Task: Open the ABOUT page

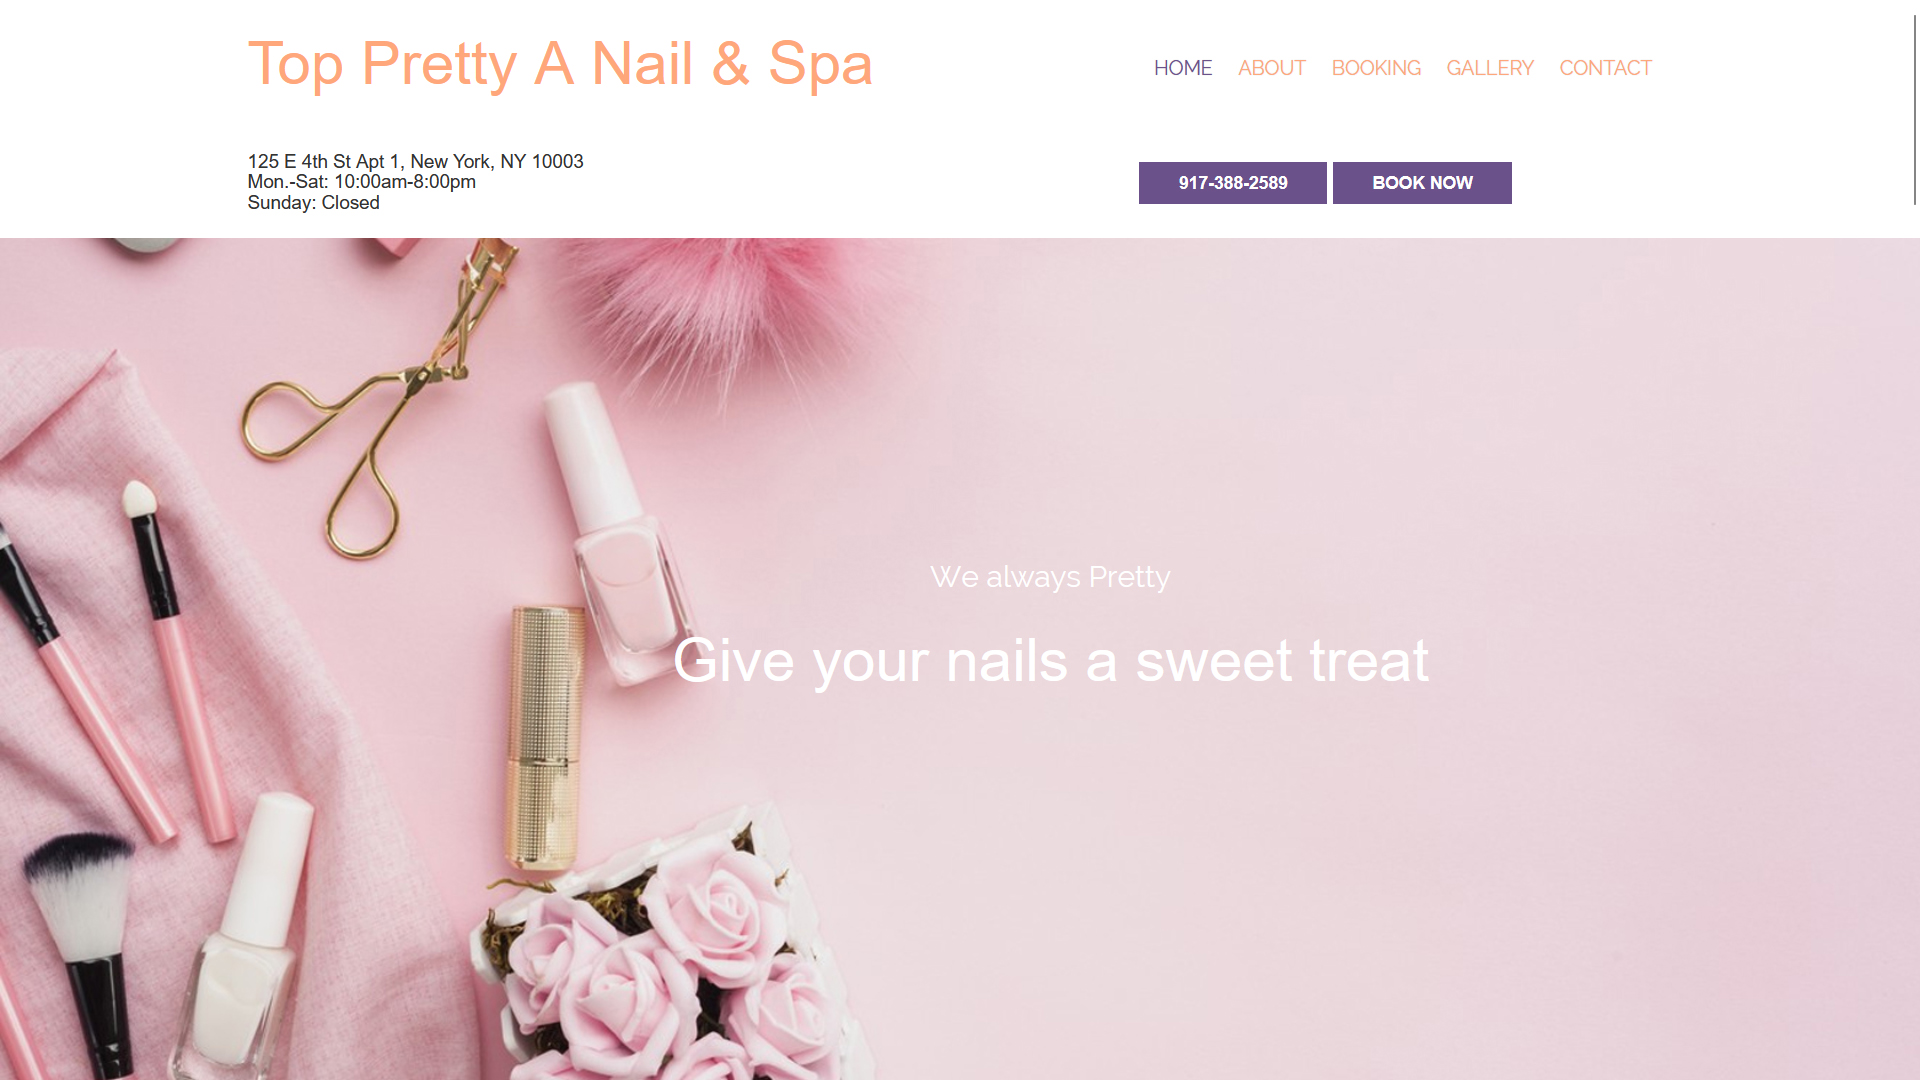Action: tap(1272, 68)
